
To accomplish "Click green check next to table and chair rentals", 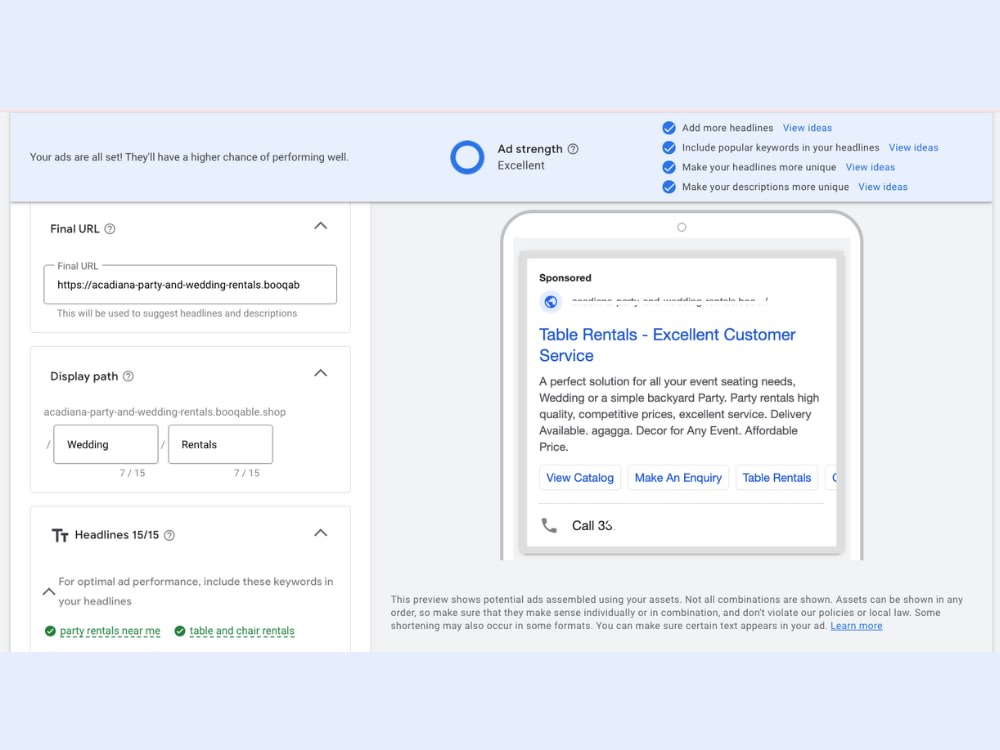I will click(x=180, y=631).
